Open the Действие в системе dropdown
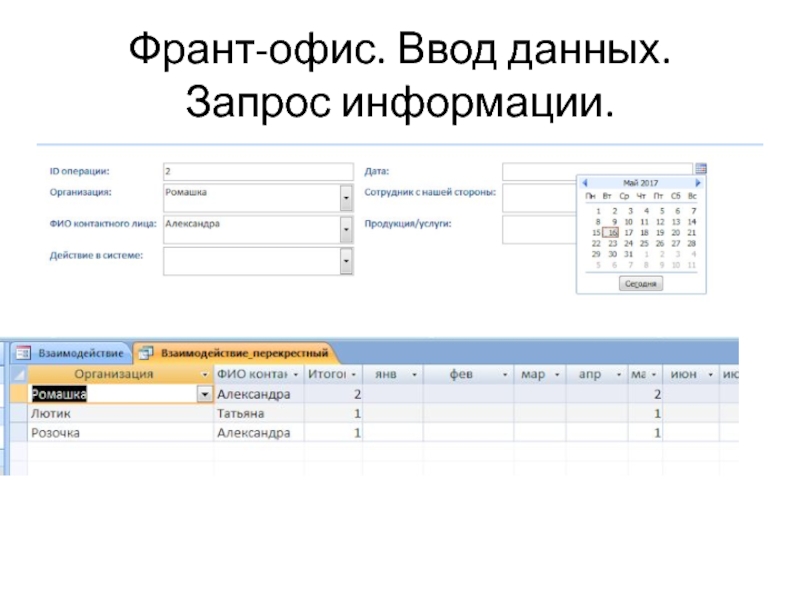800x600 pixels. point(346,261)
